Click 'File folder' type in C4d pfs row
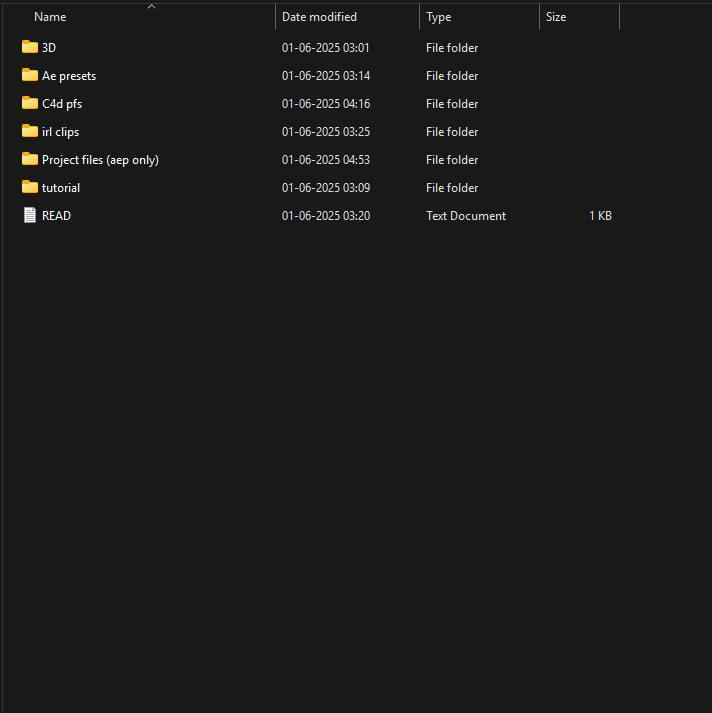The image size is (712, 713). 452,104
